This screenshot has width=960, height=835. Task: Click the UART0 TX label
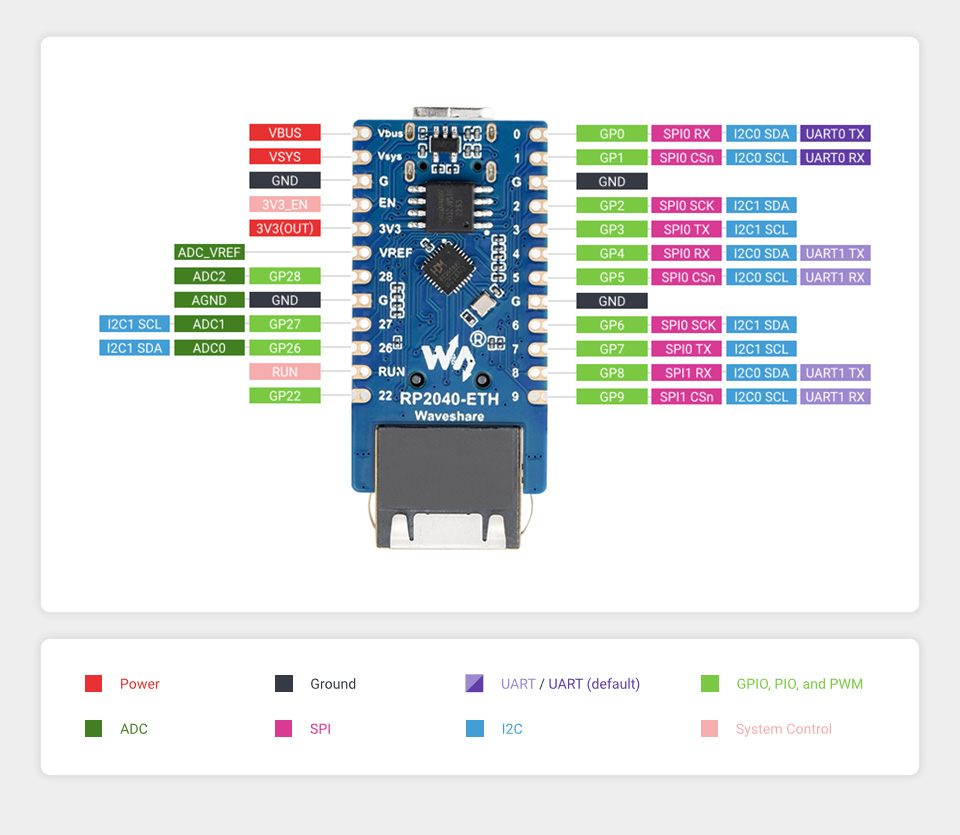pyautogui.click(x=835, y=133)
